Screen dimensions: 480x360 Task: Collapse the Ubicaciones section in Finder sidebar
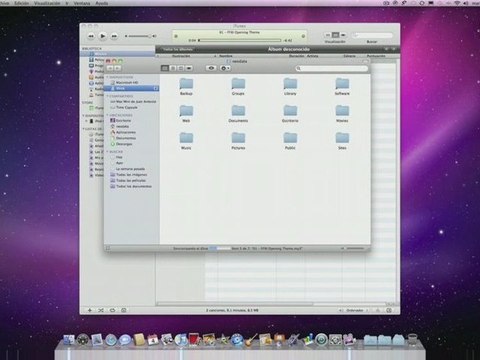(x=108, y=115)
